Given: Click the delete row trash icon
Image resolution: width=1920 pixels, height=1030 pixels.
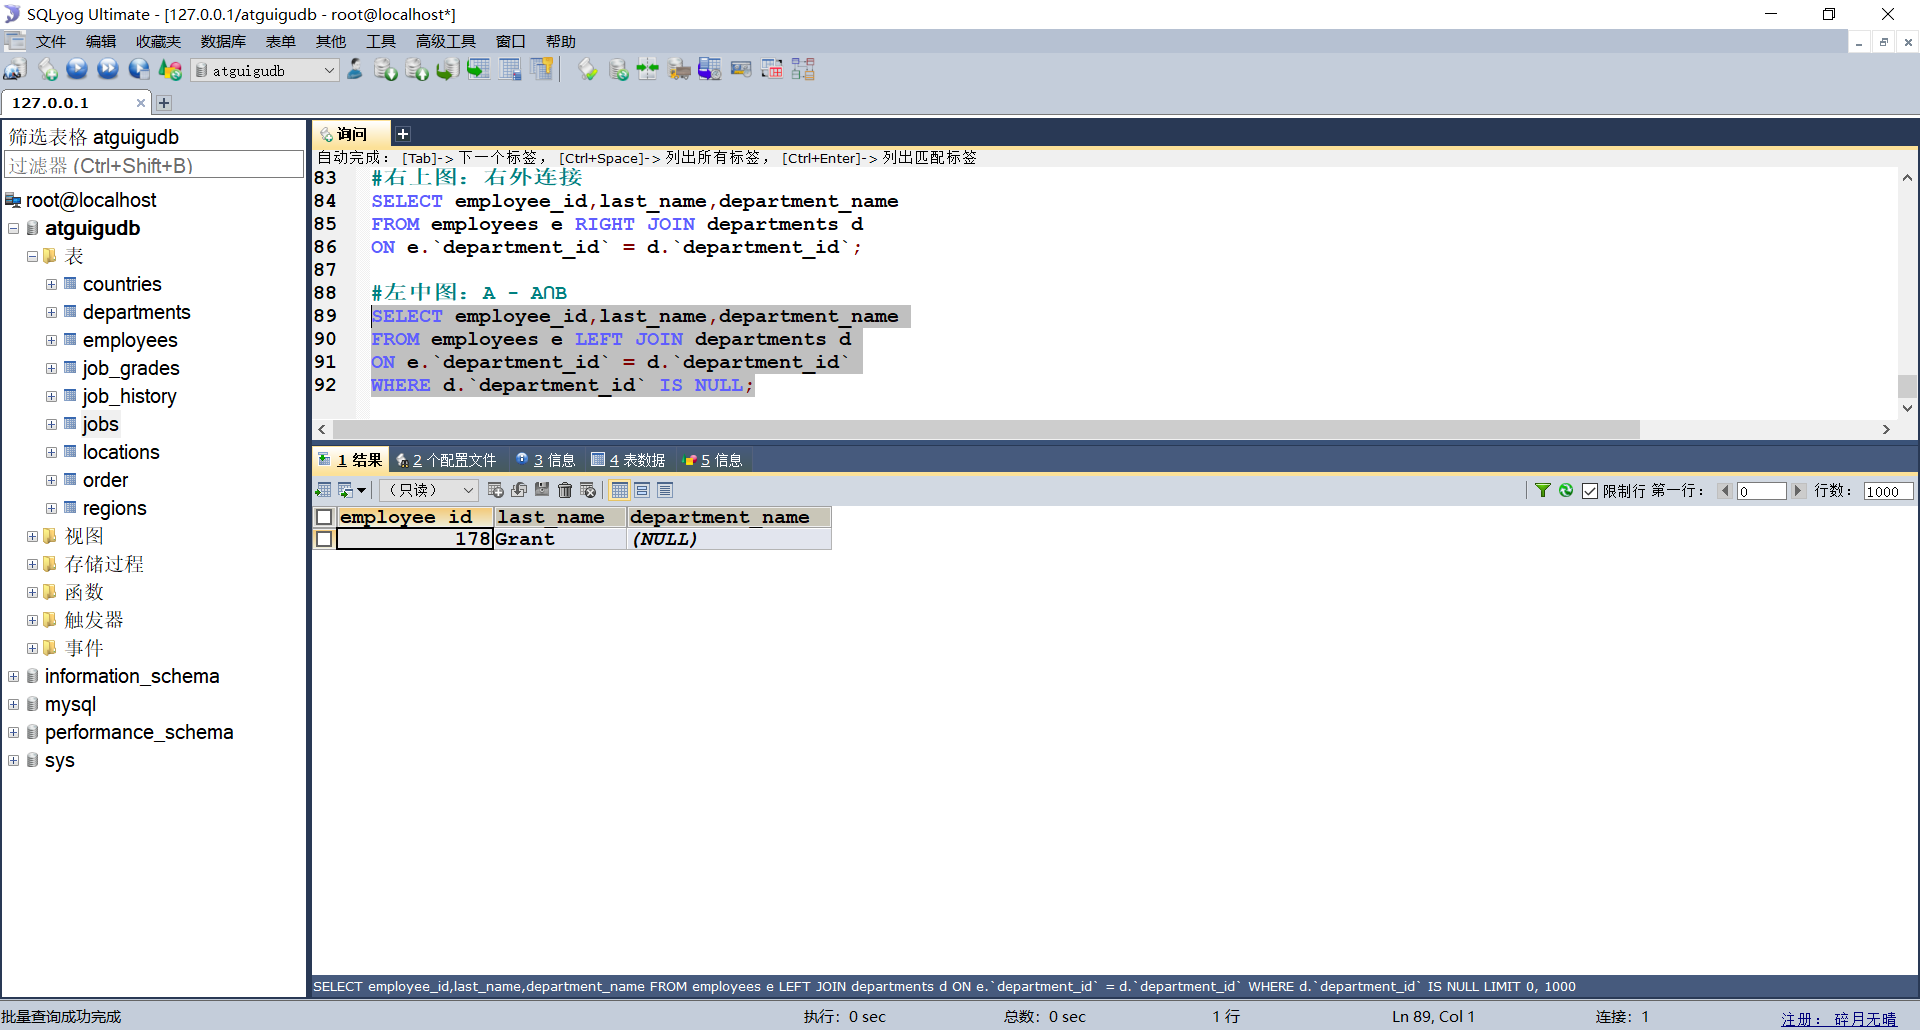Looking at the screenshot, I should pos(565,490).
